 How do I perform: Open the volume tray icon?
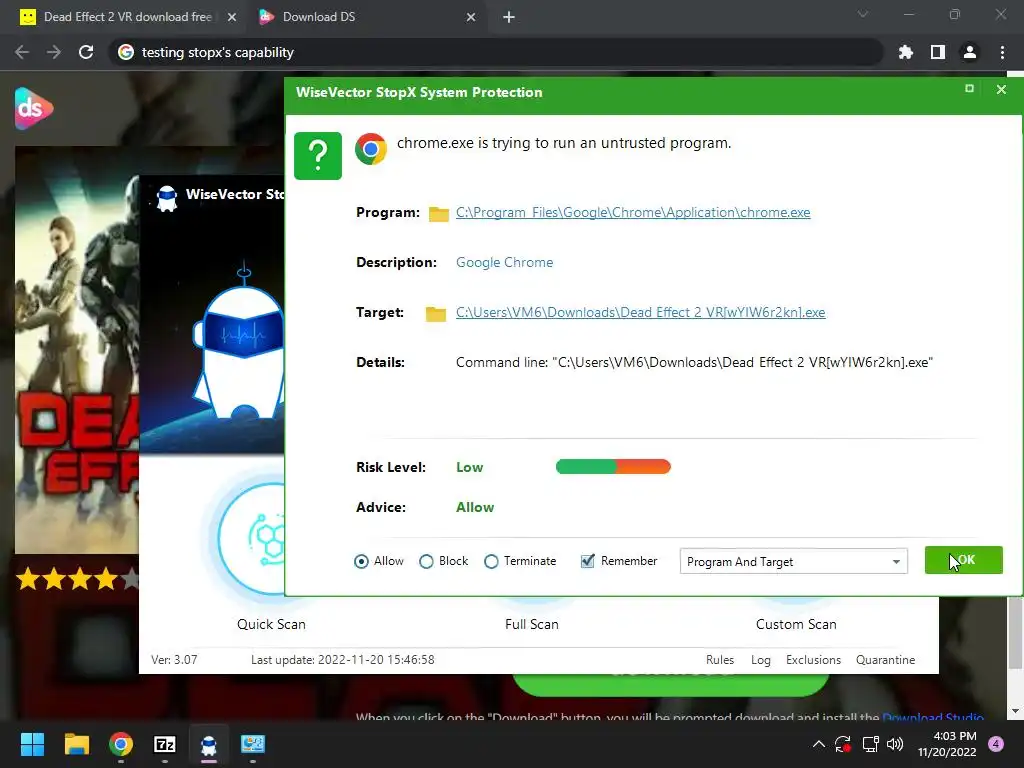point(895,744)
